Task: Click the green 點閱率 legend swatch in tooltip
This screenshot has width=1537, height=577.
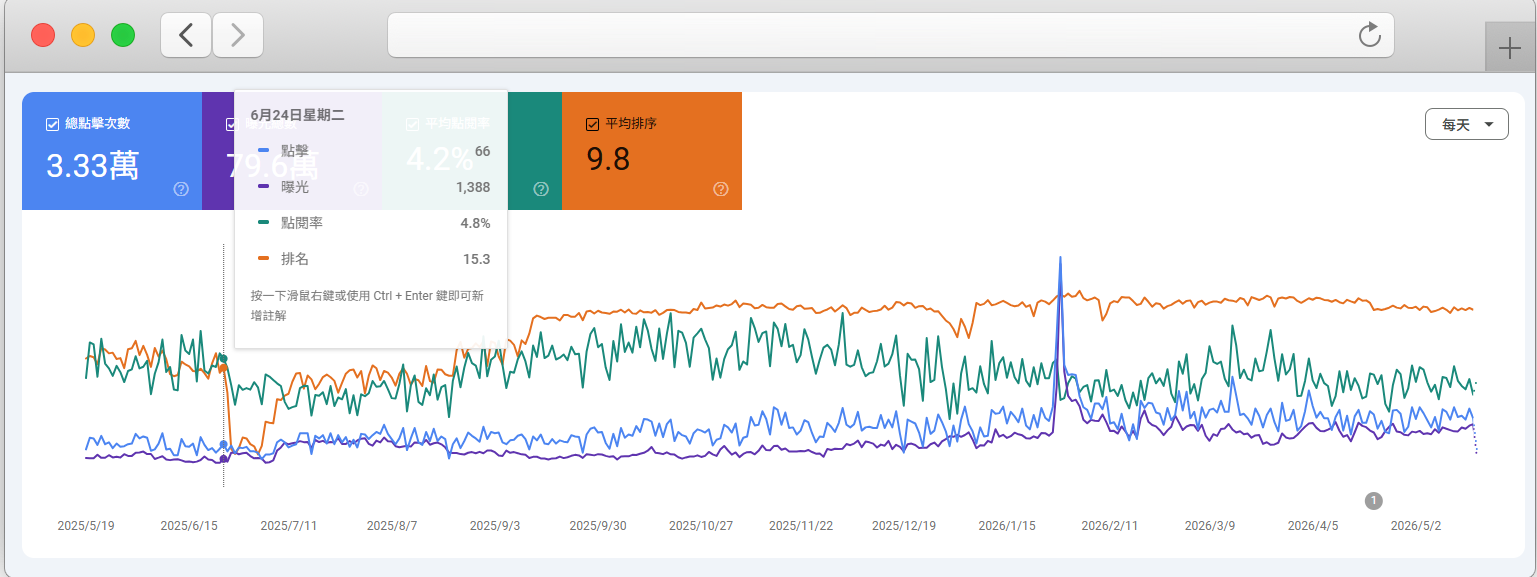Action: [264, 222]
